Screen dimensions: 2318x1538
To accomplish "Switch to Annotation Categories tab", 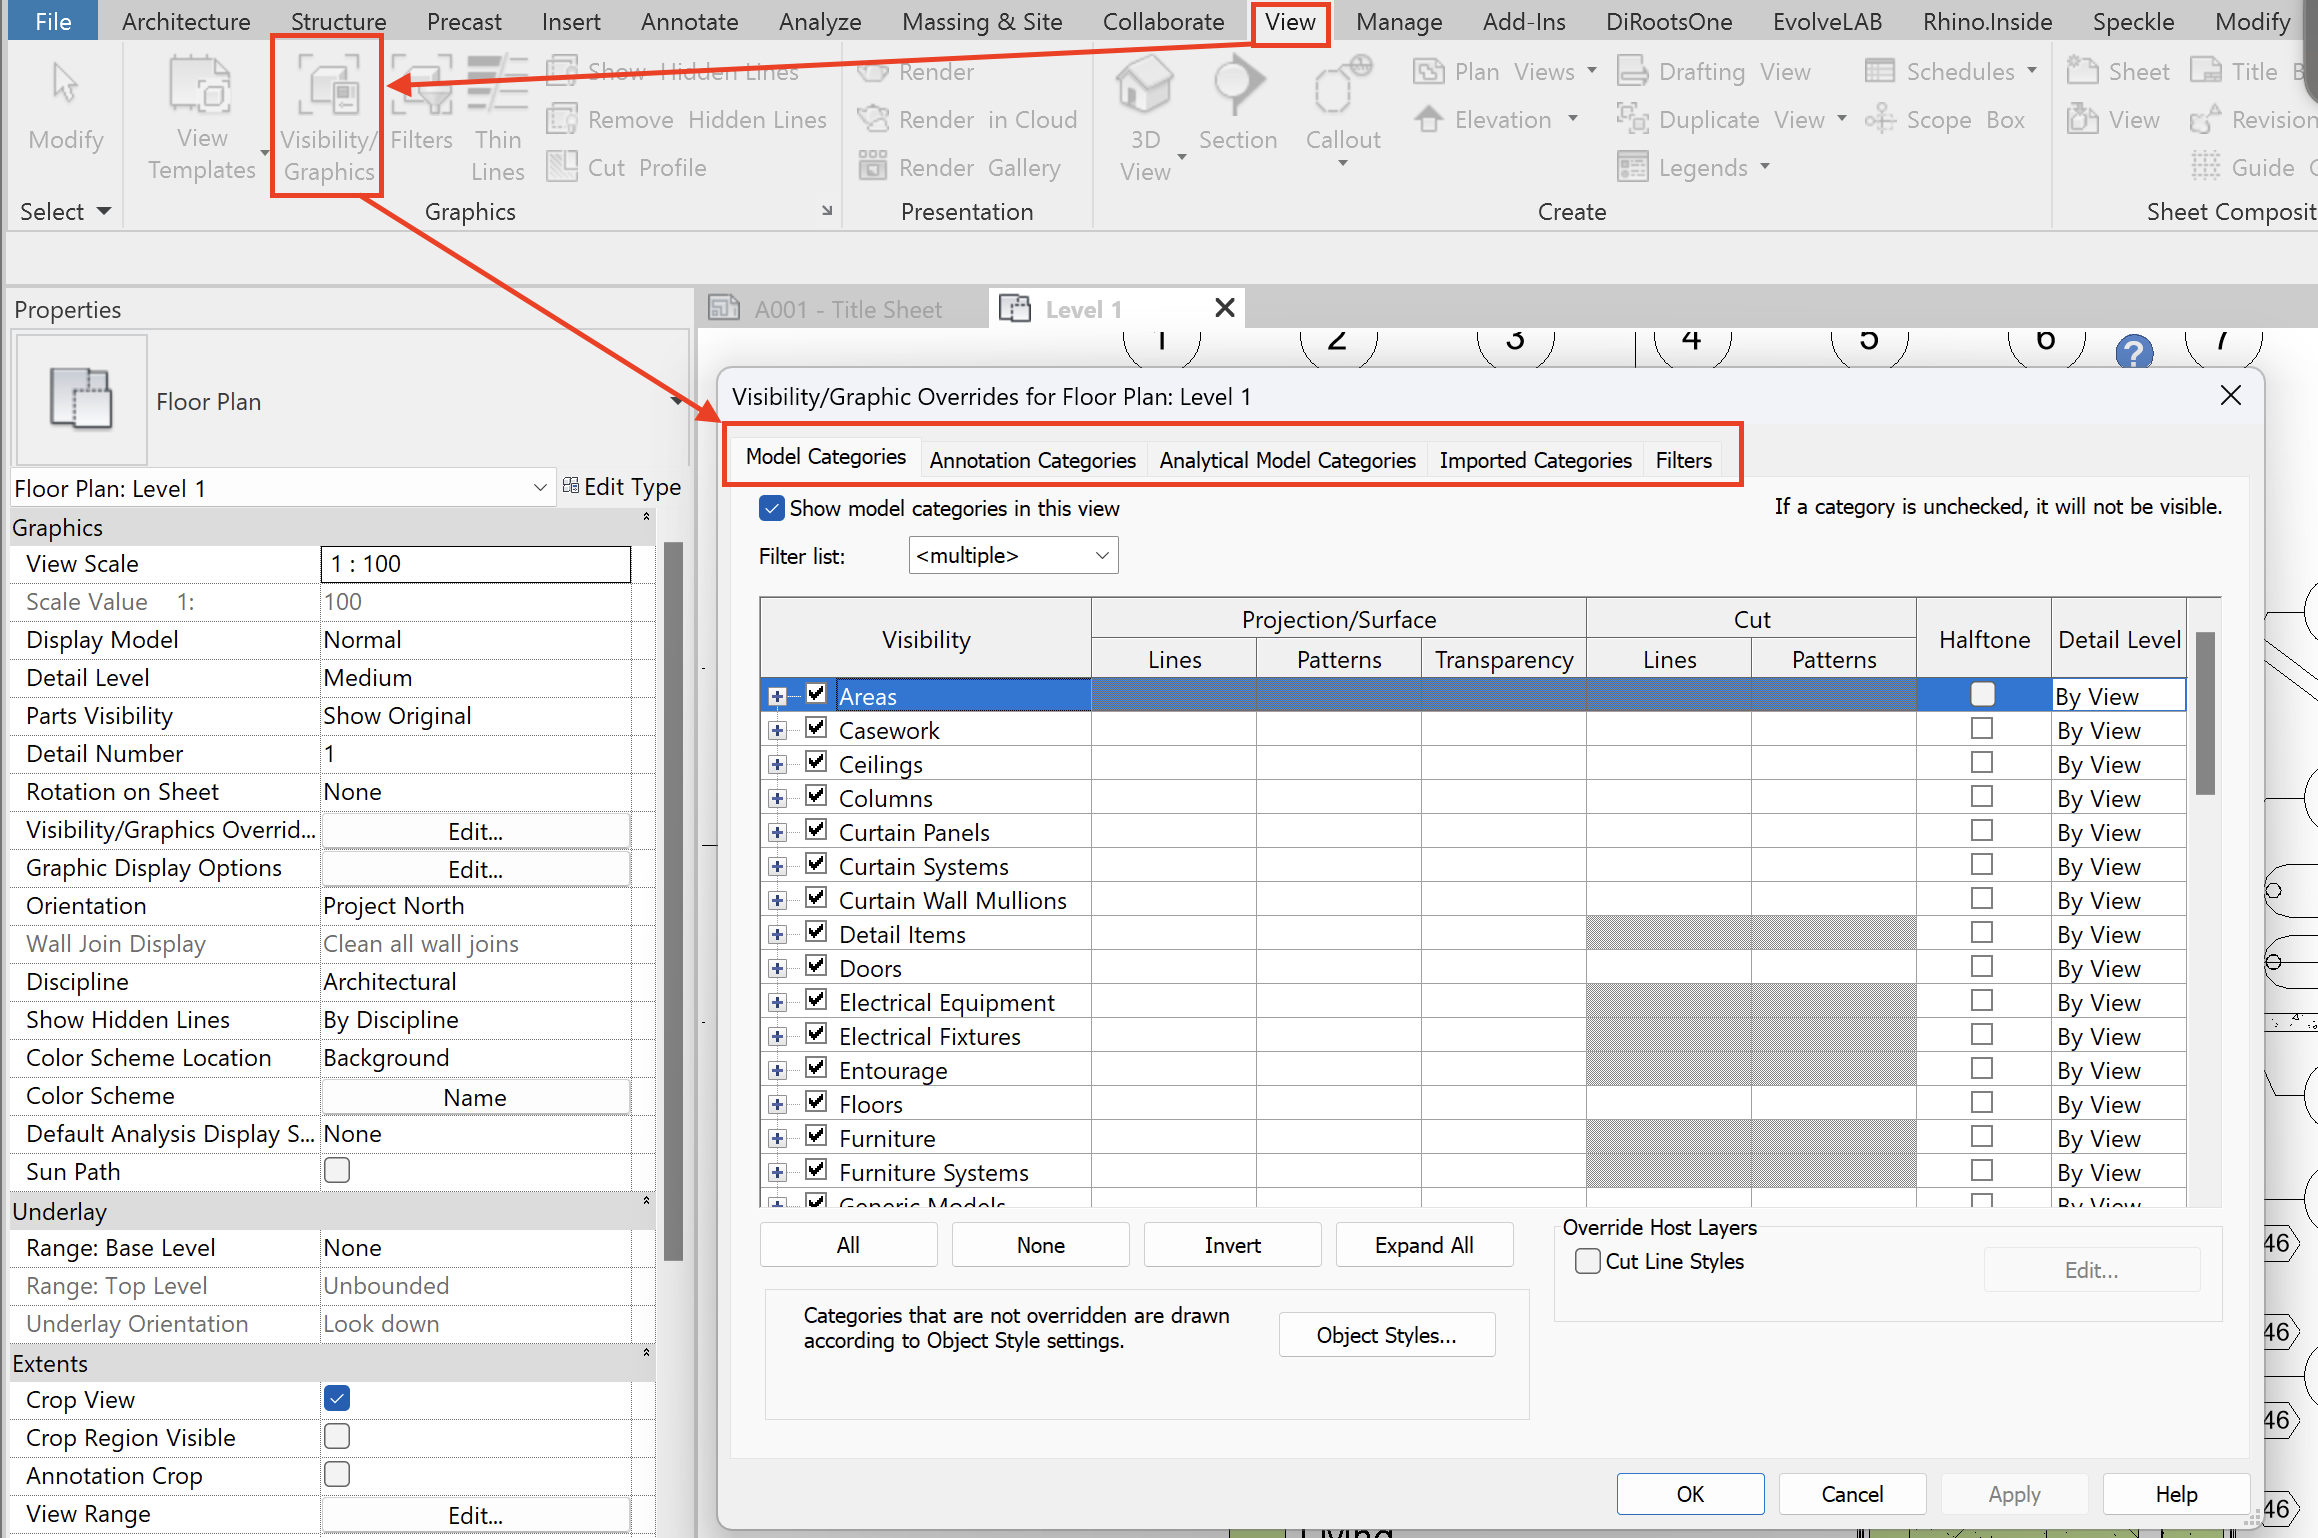I will pos(1032,460).
